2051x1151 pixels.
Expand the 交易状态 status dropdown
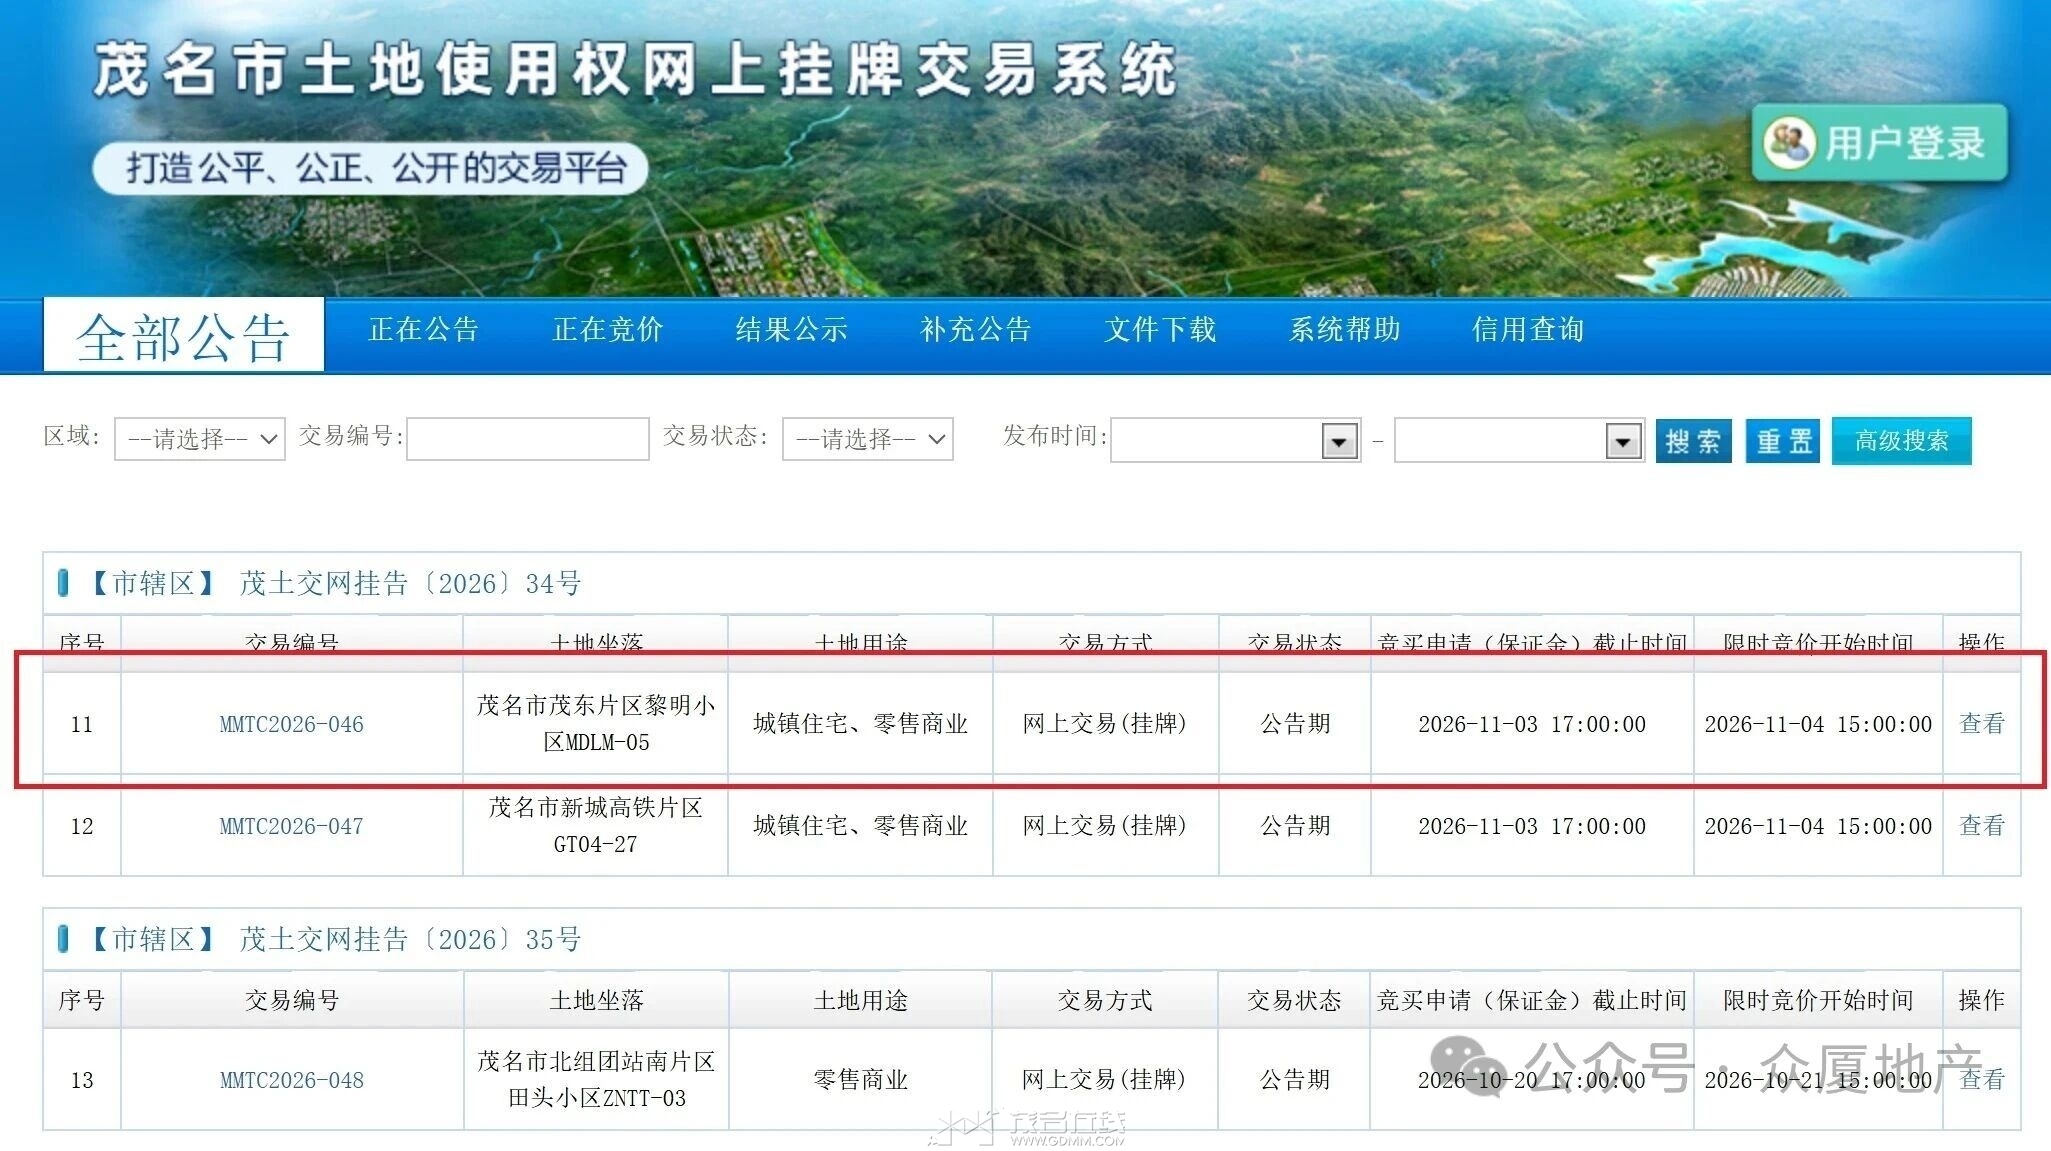(868, 439)
